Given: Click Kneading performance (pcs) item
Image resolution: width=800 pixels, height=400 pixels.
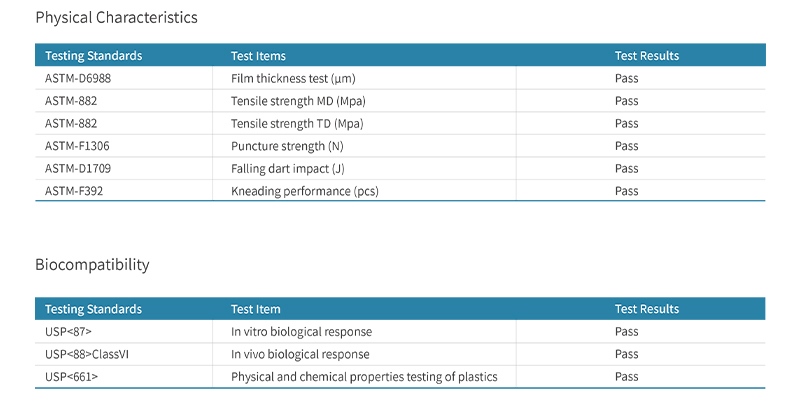Looking at the screenshot, I should (305, 191).
